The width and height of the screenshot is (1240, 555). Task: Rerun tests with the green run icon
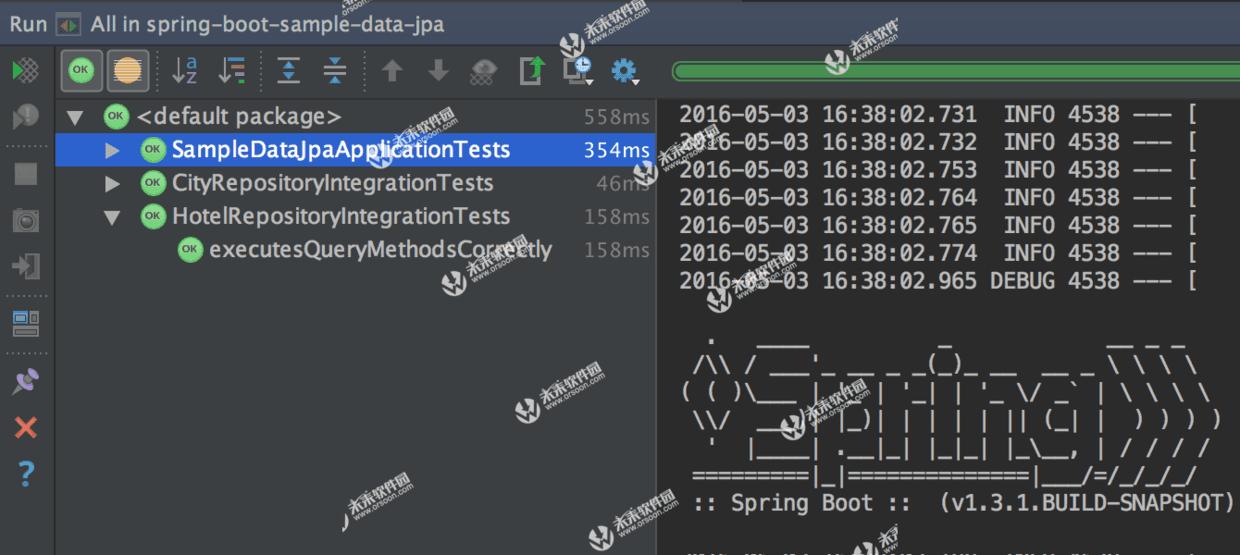coord(26,71)
